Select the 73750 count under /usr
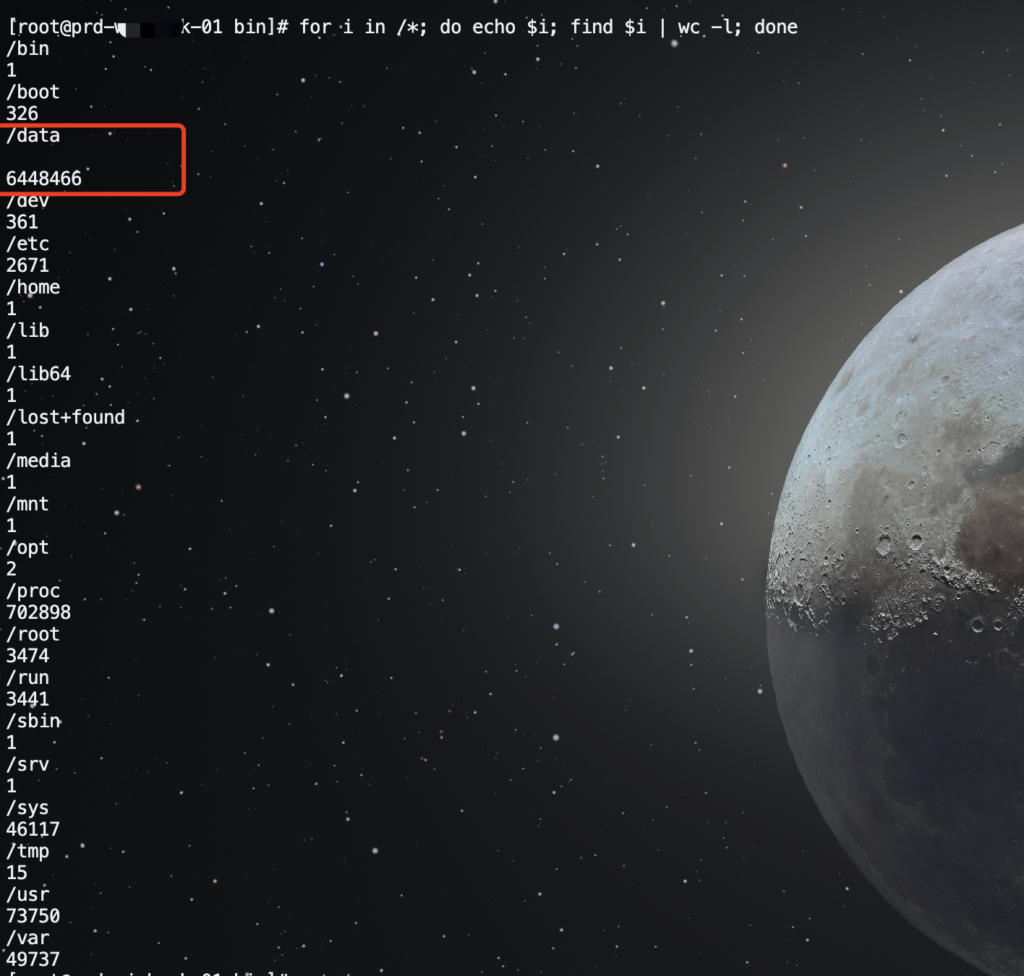 point(33,916)
